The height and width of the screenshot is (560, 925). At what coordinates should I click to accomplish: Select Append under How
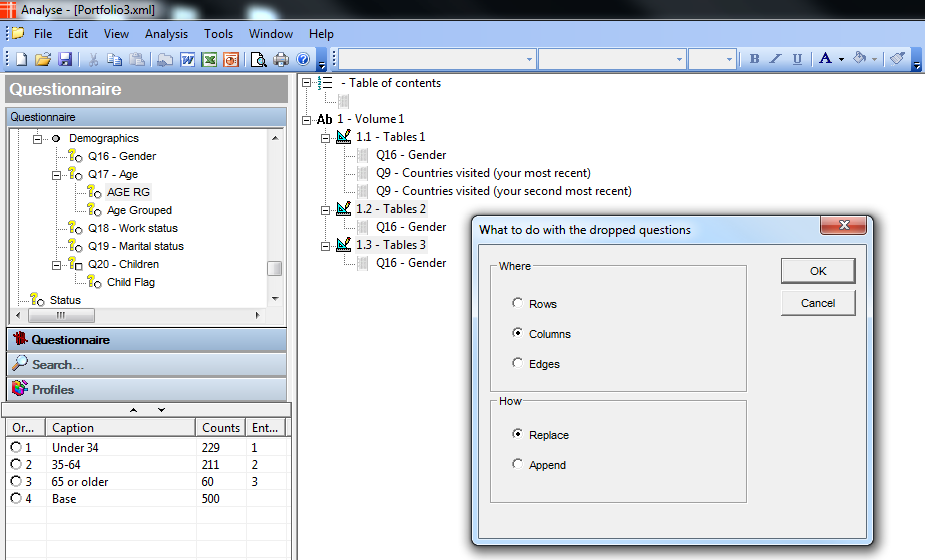click(x=517, y=464)
